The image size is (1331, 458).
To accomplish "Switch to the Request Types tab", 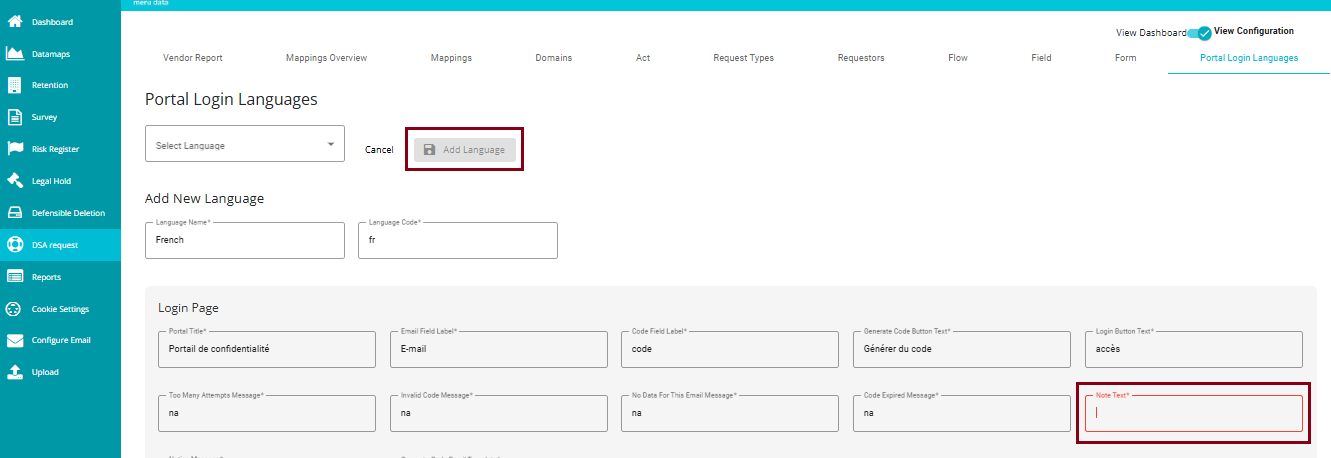I will pyautogui.click(x=743, y=58).
